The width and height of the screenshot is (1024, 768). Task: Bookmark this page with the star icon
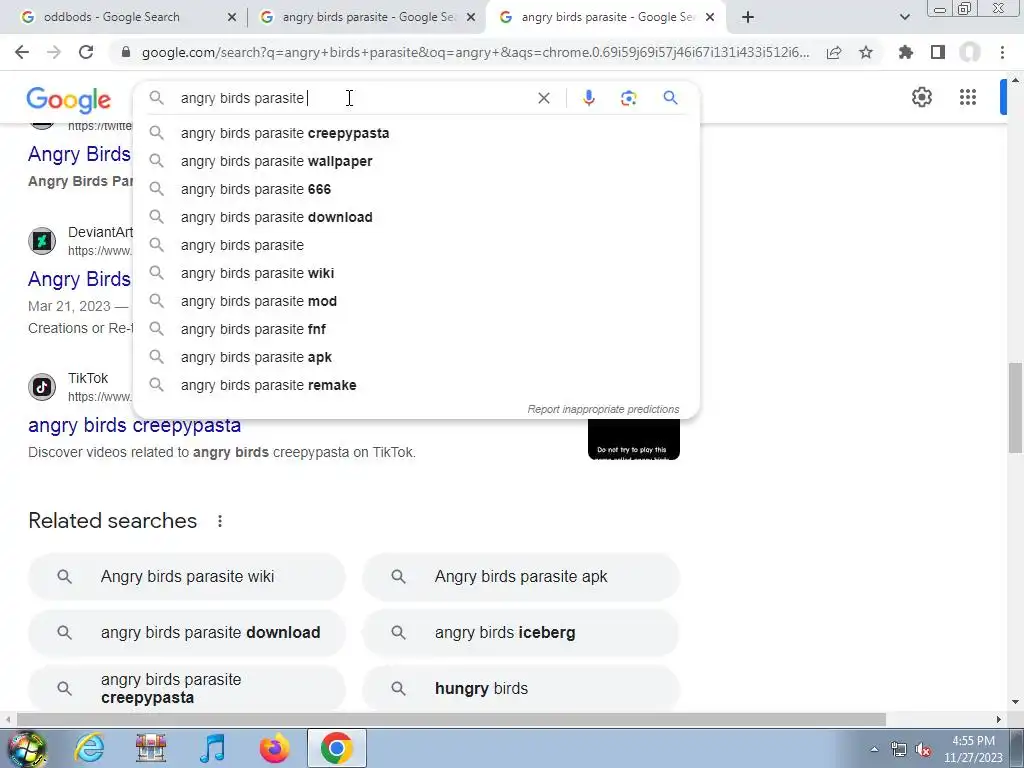pos(866,52)
